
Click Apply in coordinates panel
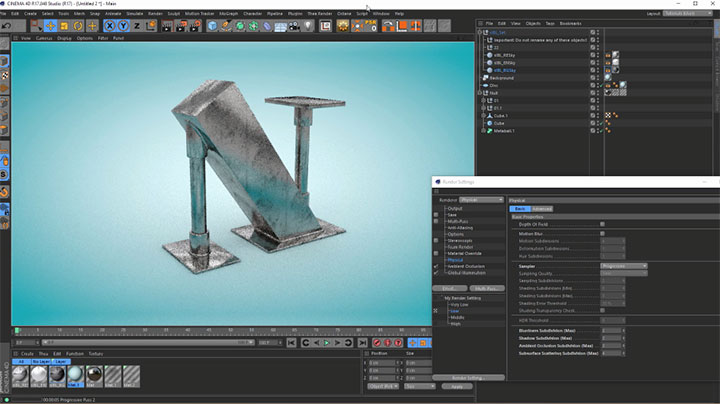(457, 387)
